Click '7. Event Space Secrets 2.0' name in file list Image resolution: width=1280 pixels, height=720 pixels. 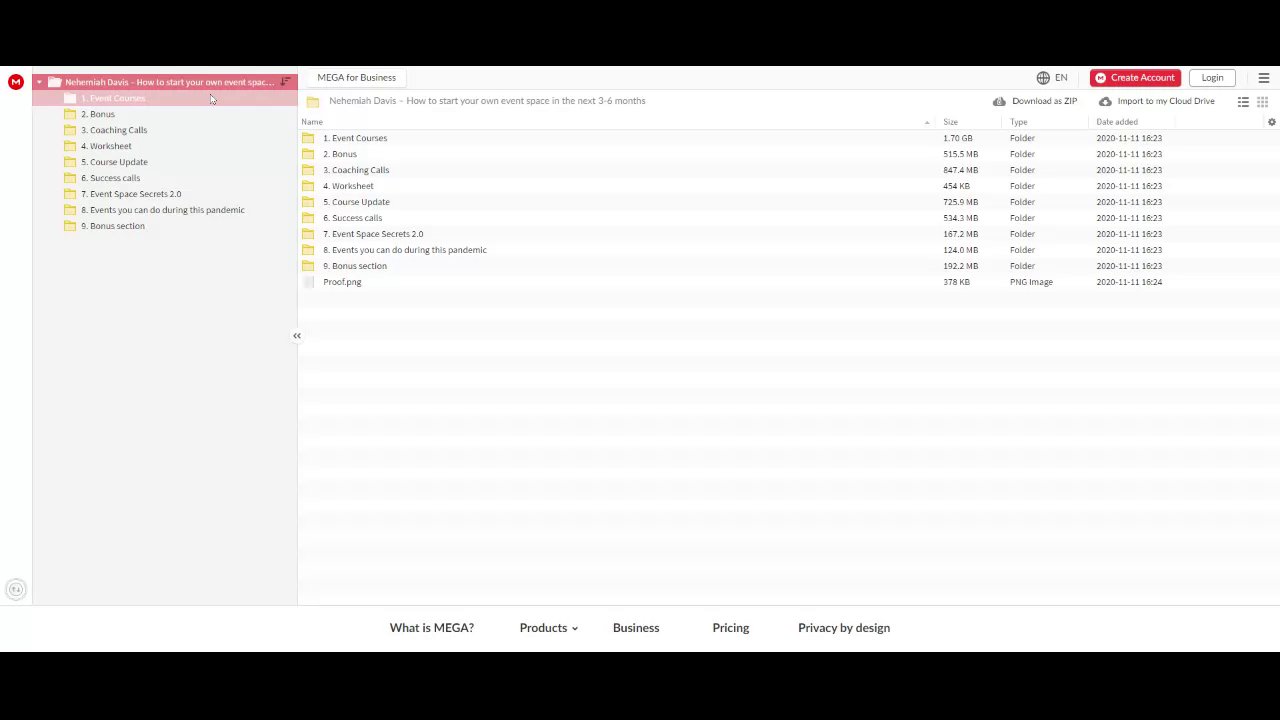pos(373,234)
